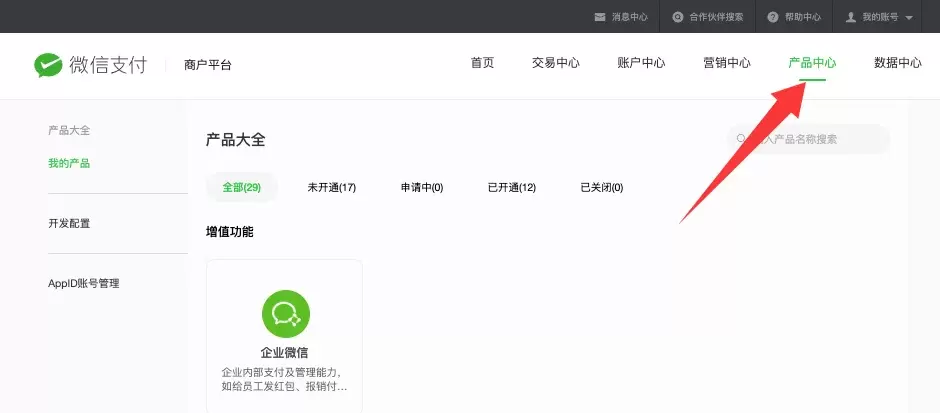Go to 交易中心 in top navigation
The height and width of the screenshot is (413, 940).
[555, 63]
